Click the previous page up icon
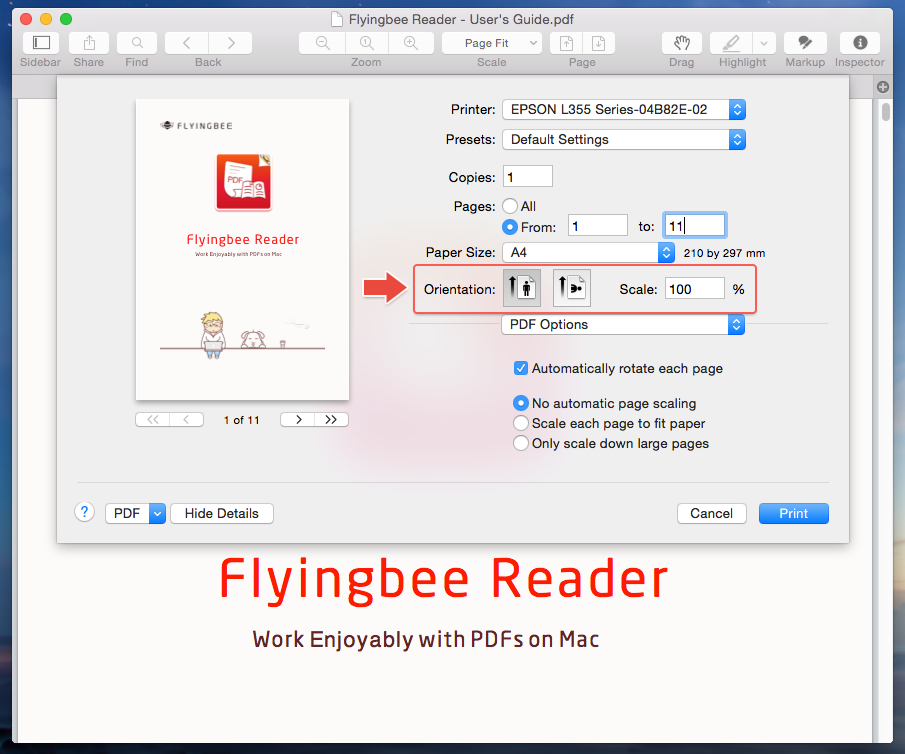905x754 pixels. pyautogui.click(x=566, y=43)
